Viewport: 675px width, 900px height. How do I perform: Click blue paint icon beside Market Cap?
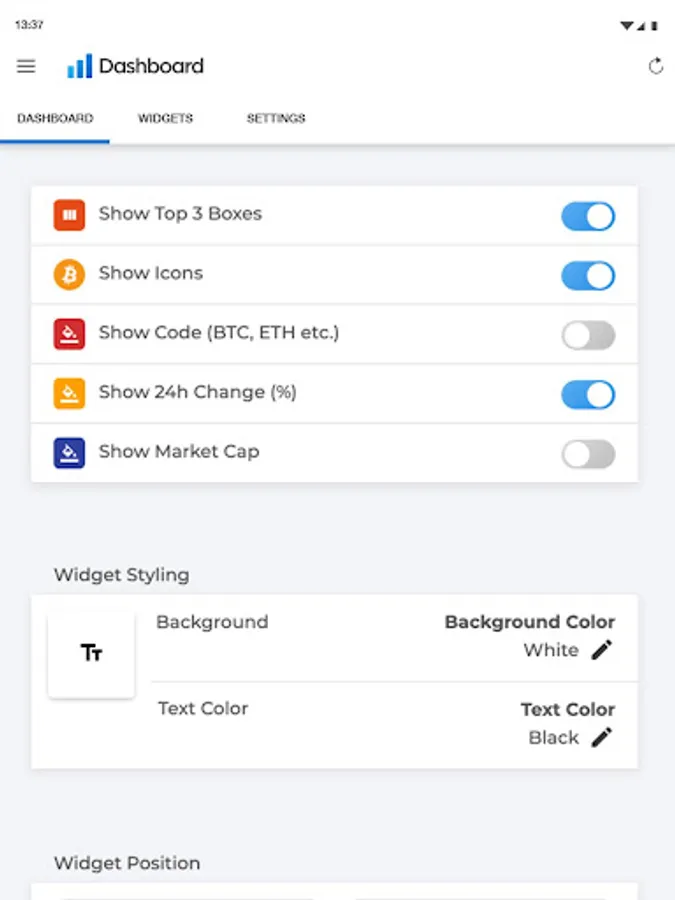69,452
